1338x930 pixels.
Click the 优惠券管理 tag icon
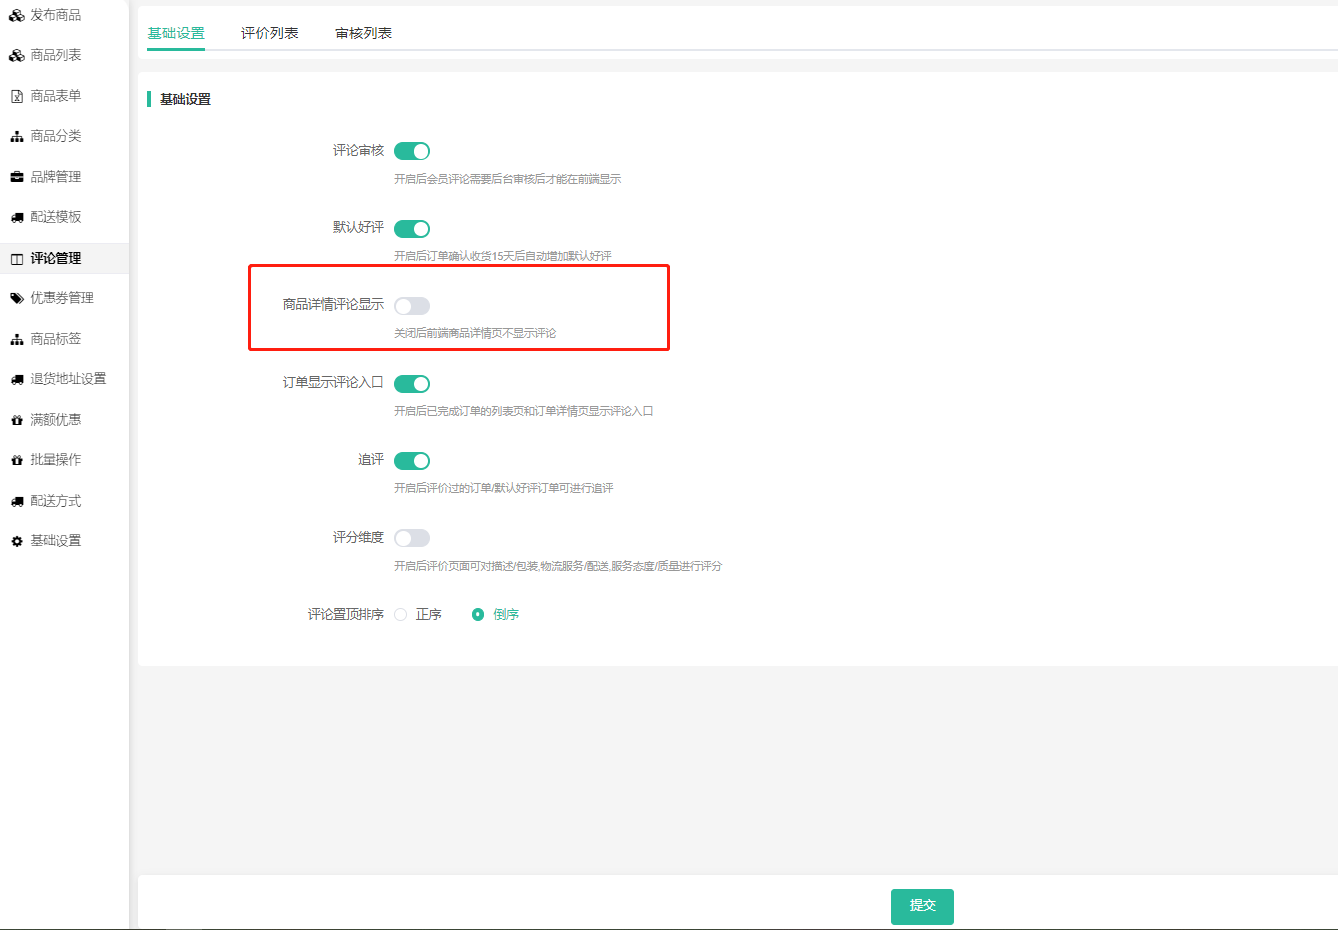pos(17,298)
